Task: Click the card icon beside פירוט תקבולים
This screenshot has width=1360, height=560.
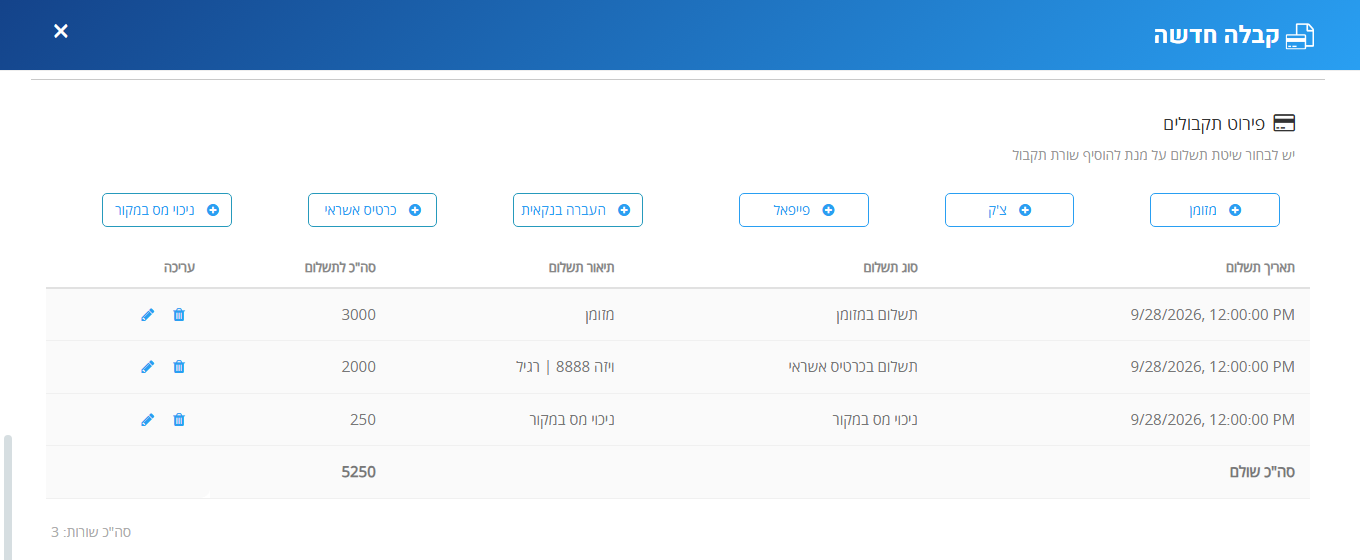Action: point(1285,123)
